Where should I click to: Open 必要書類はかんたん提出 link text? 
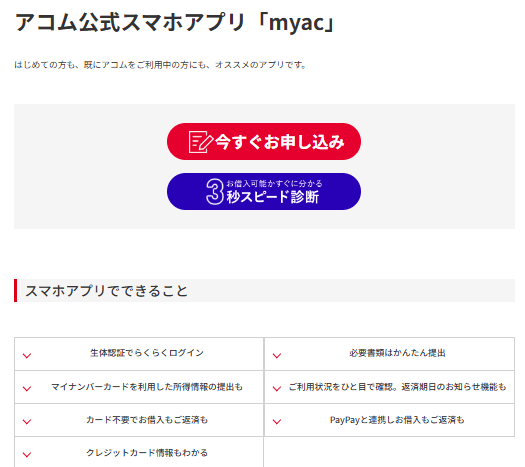pyautogui.click(x=397, y=353)
